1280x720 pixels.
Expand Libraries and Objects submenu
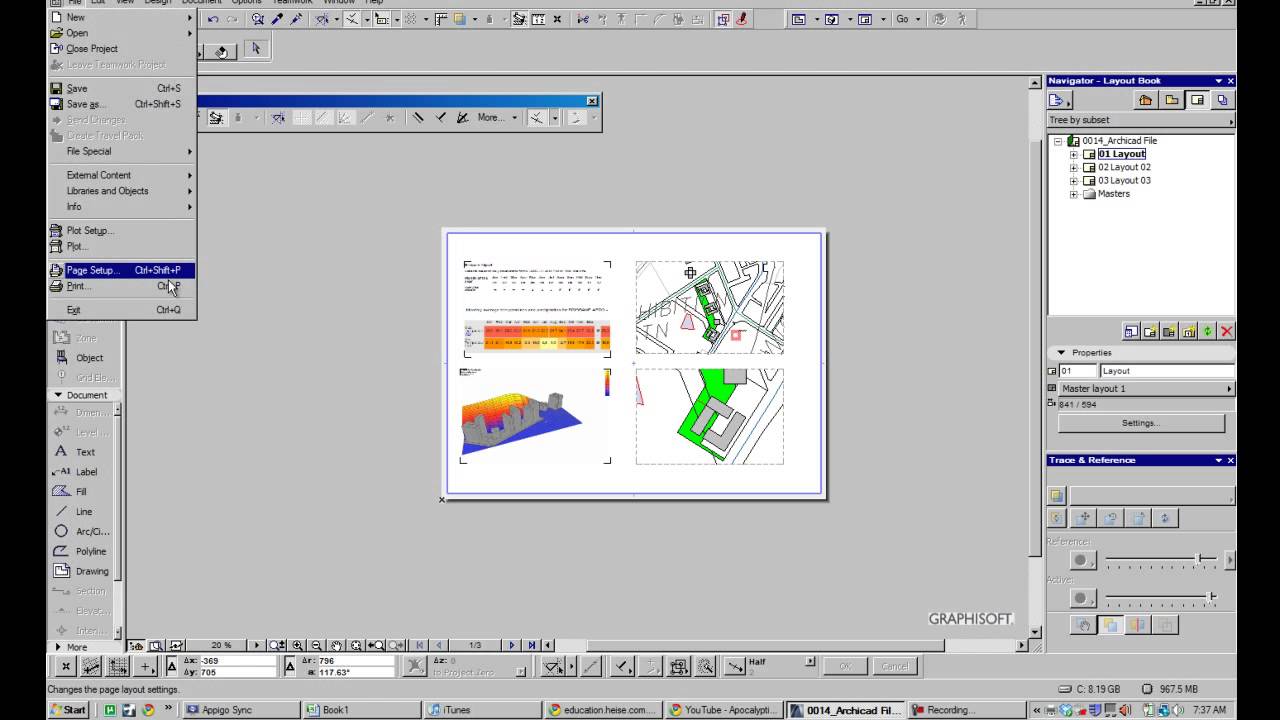(121, 191)
